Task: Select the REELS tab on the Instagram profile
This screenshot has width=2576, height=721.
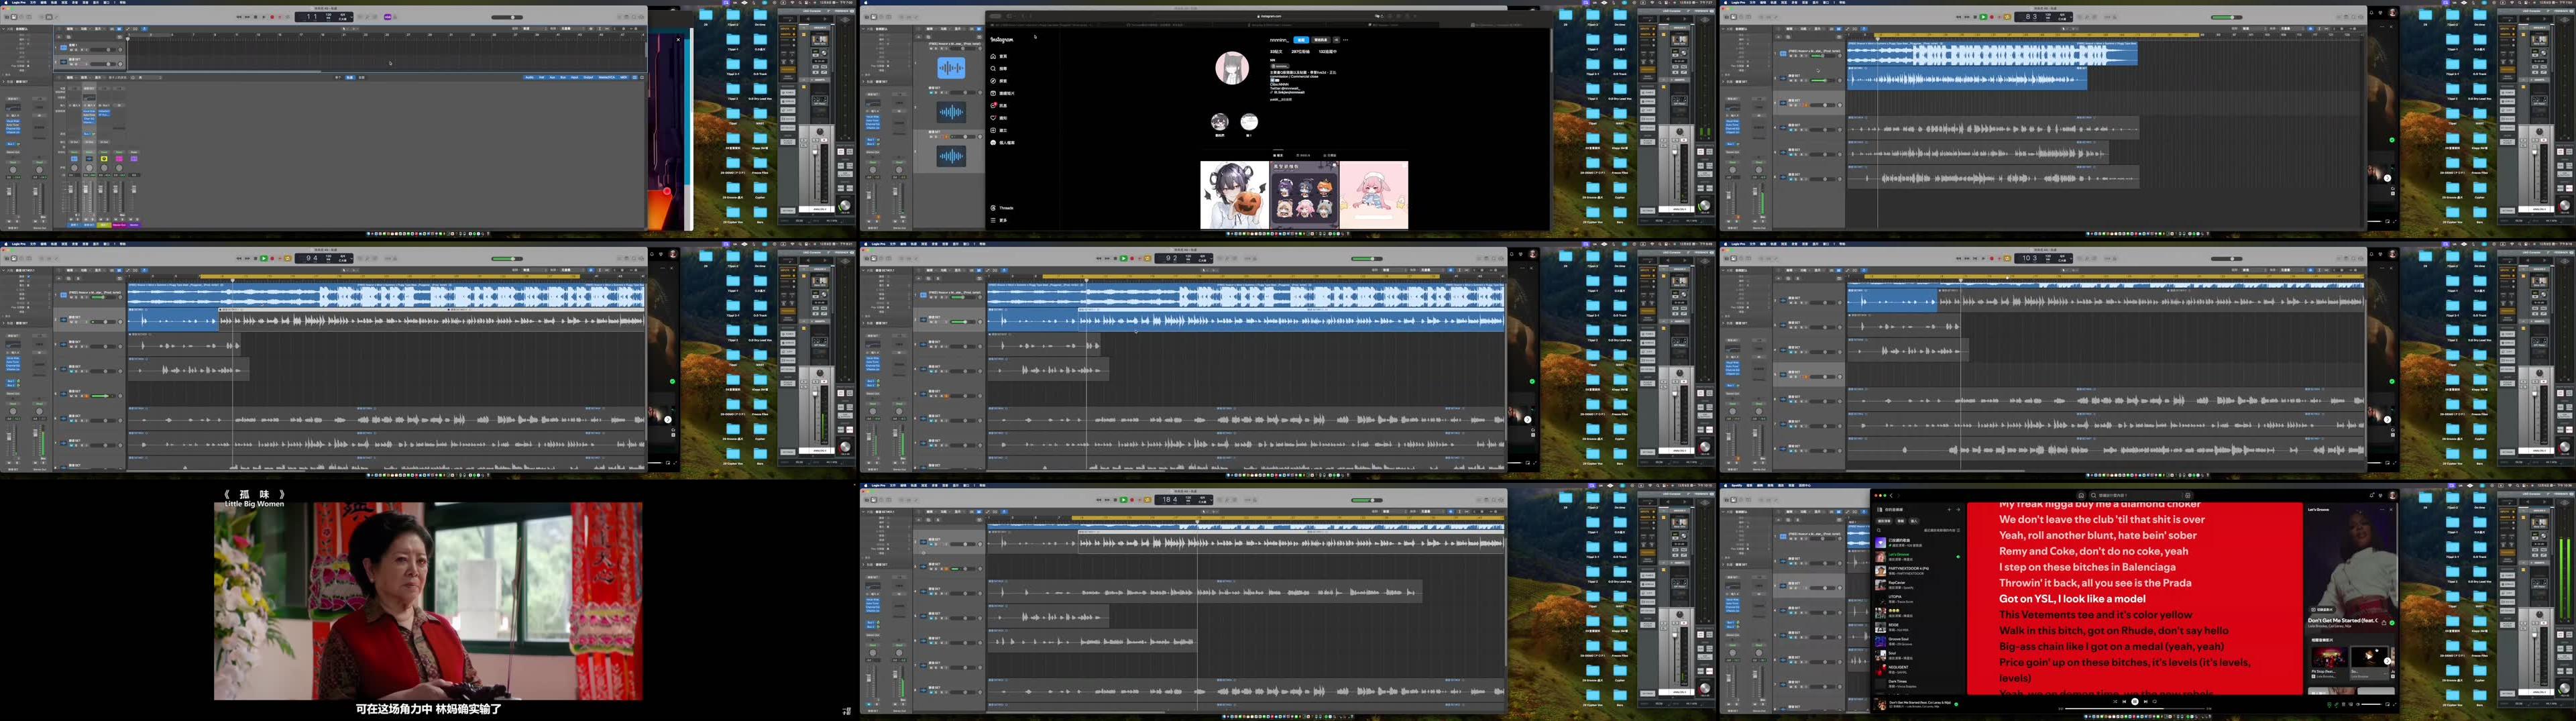Action: click(1304, 156)
